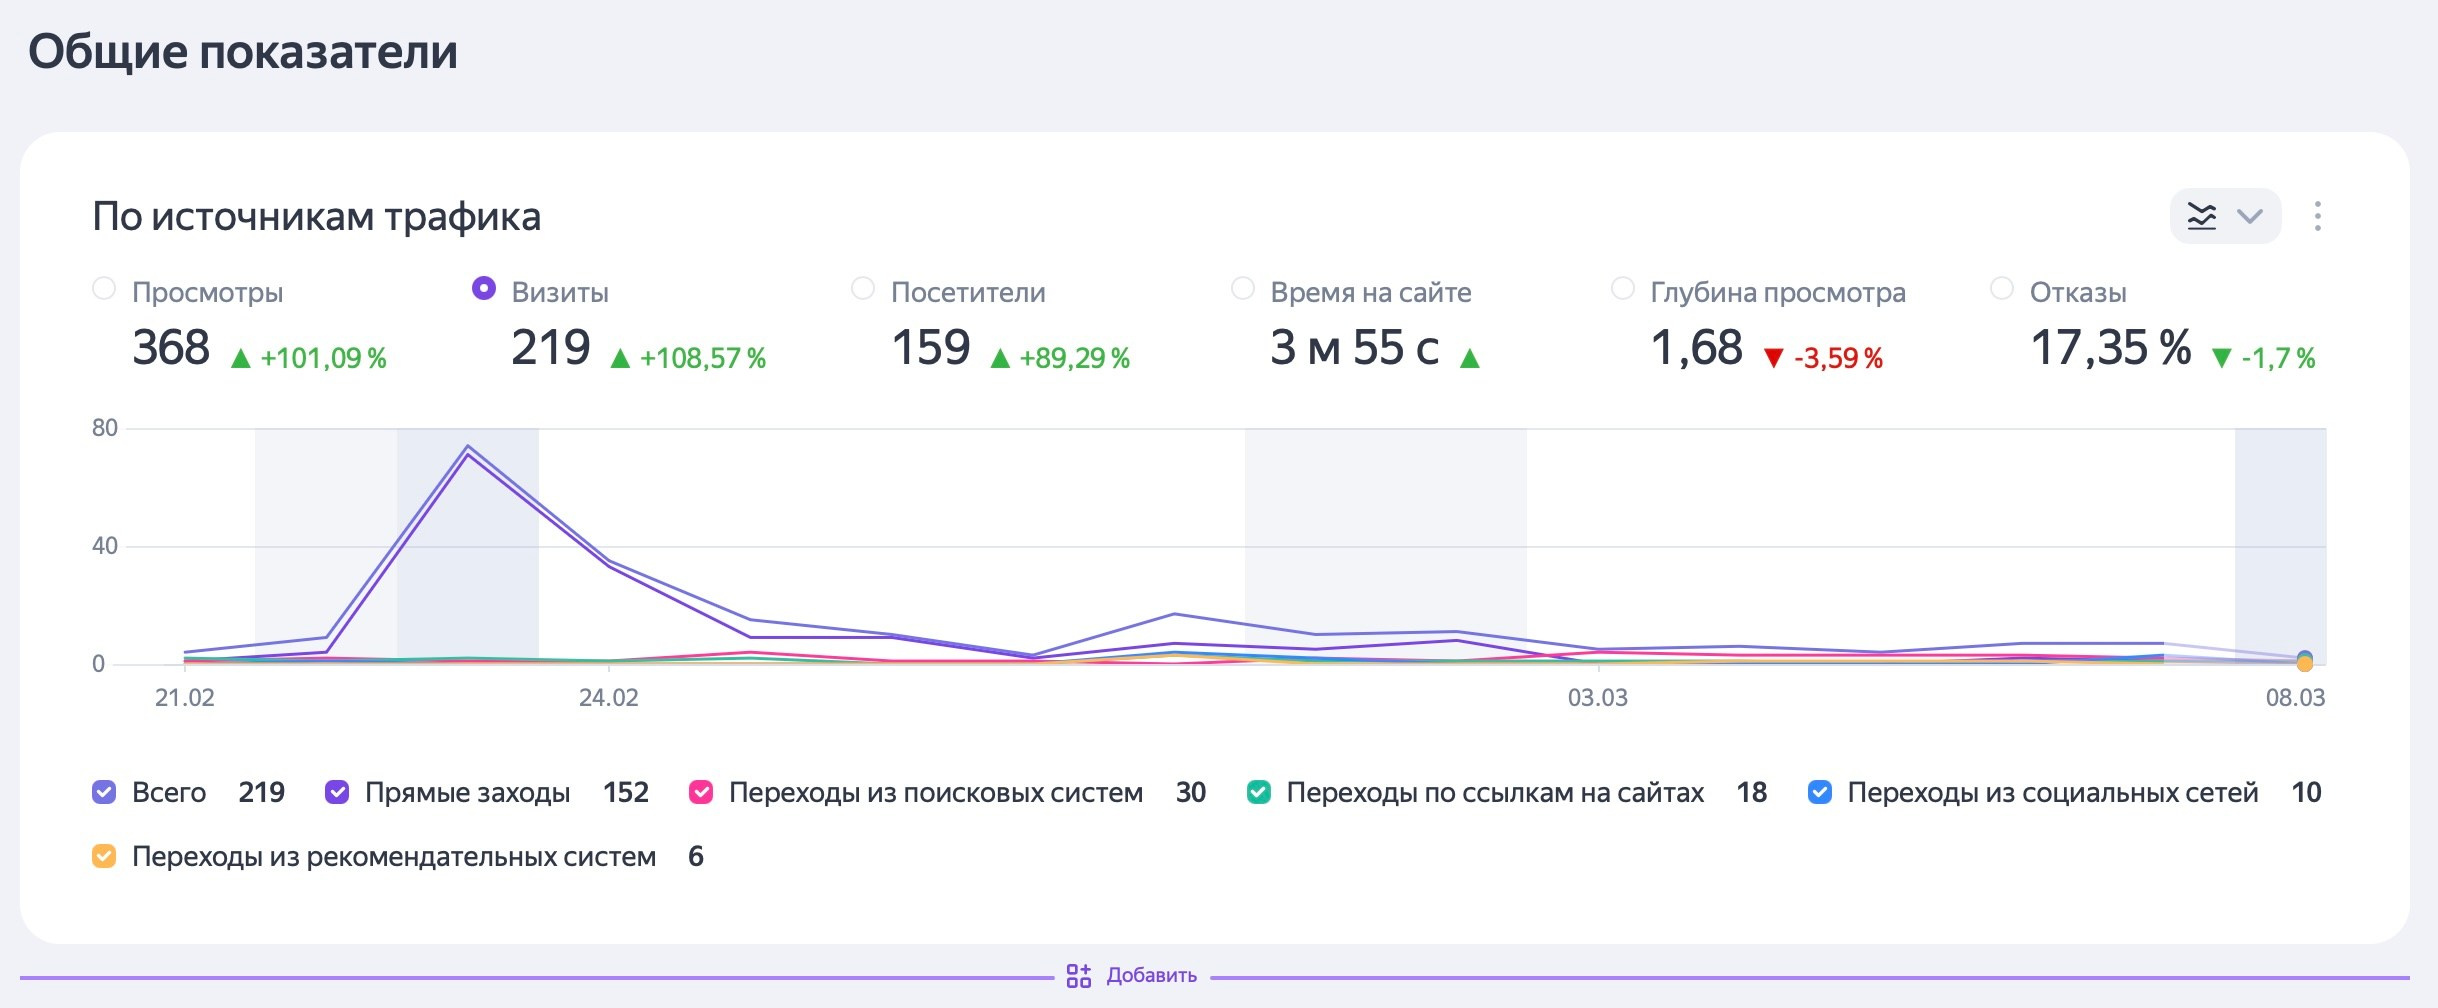Screen dimensions: 2438x1008
Task: Choose the Глубина просмотра metric
Action: (x=1622, y=289)
